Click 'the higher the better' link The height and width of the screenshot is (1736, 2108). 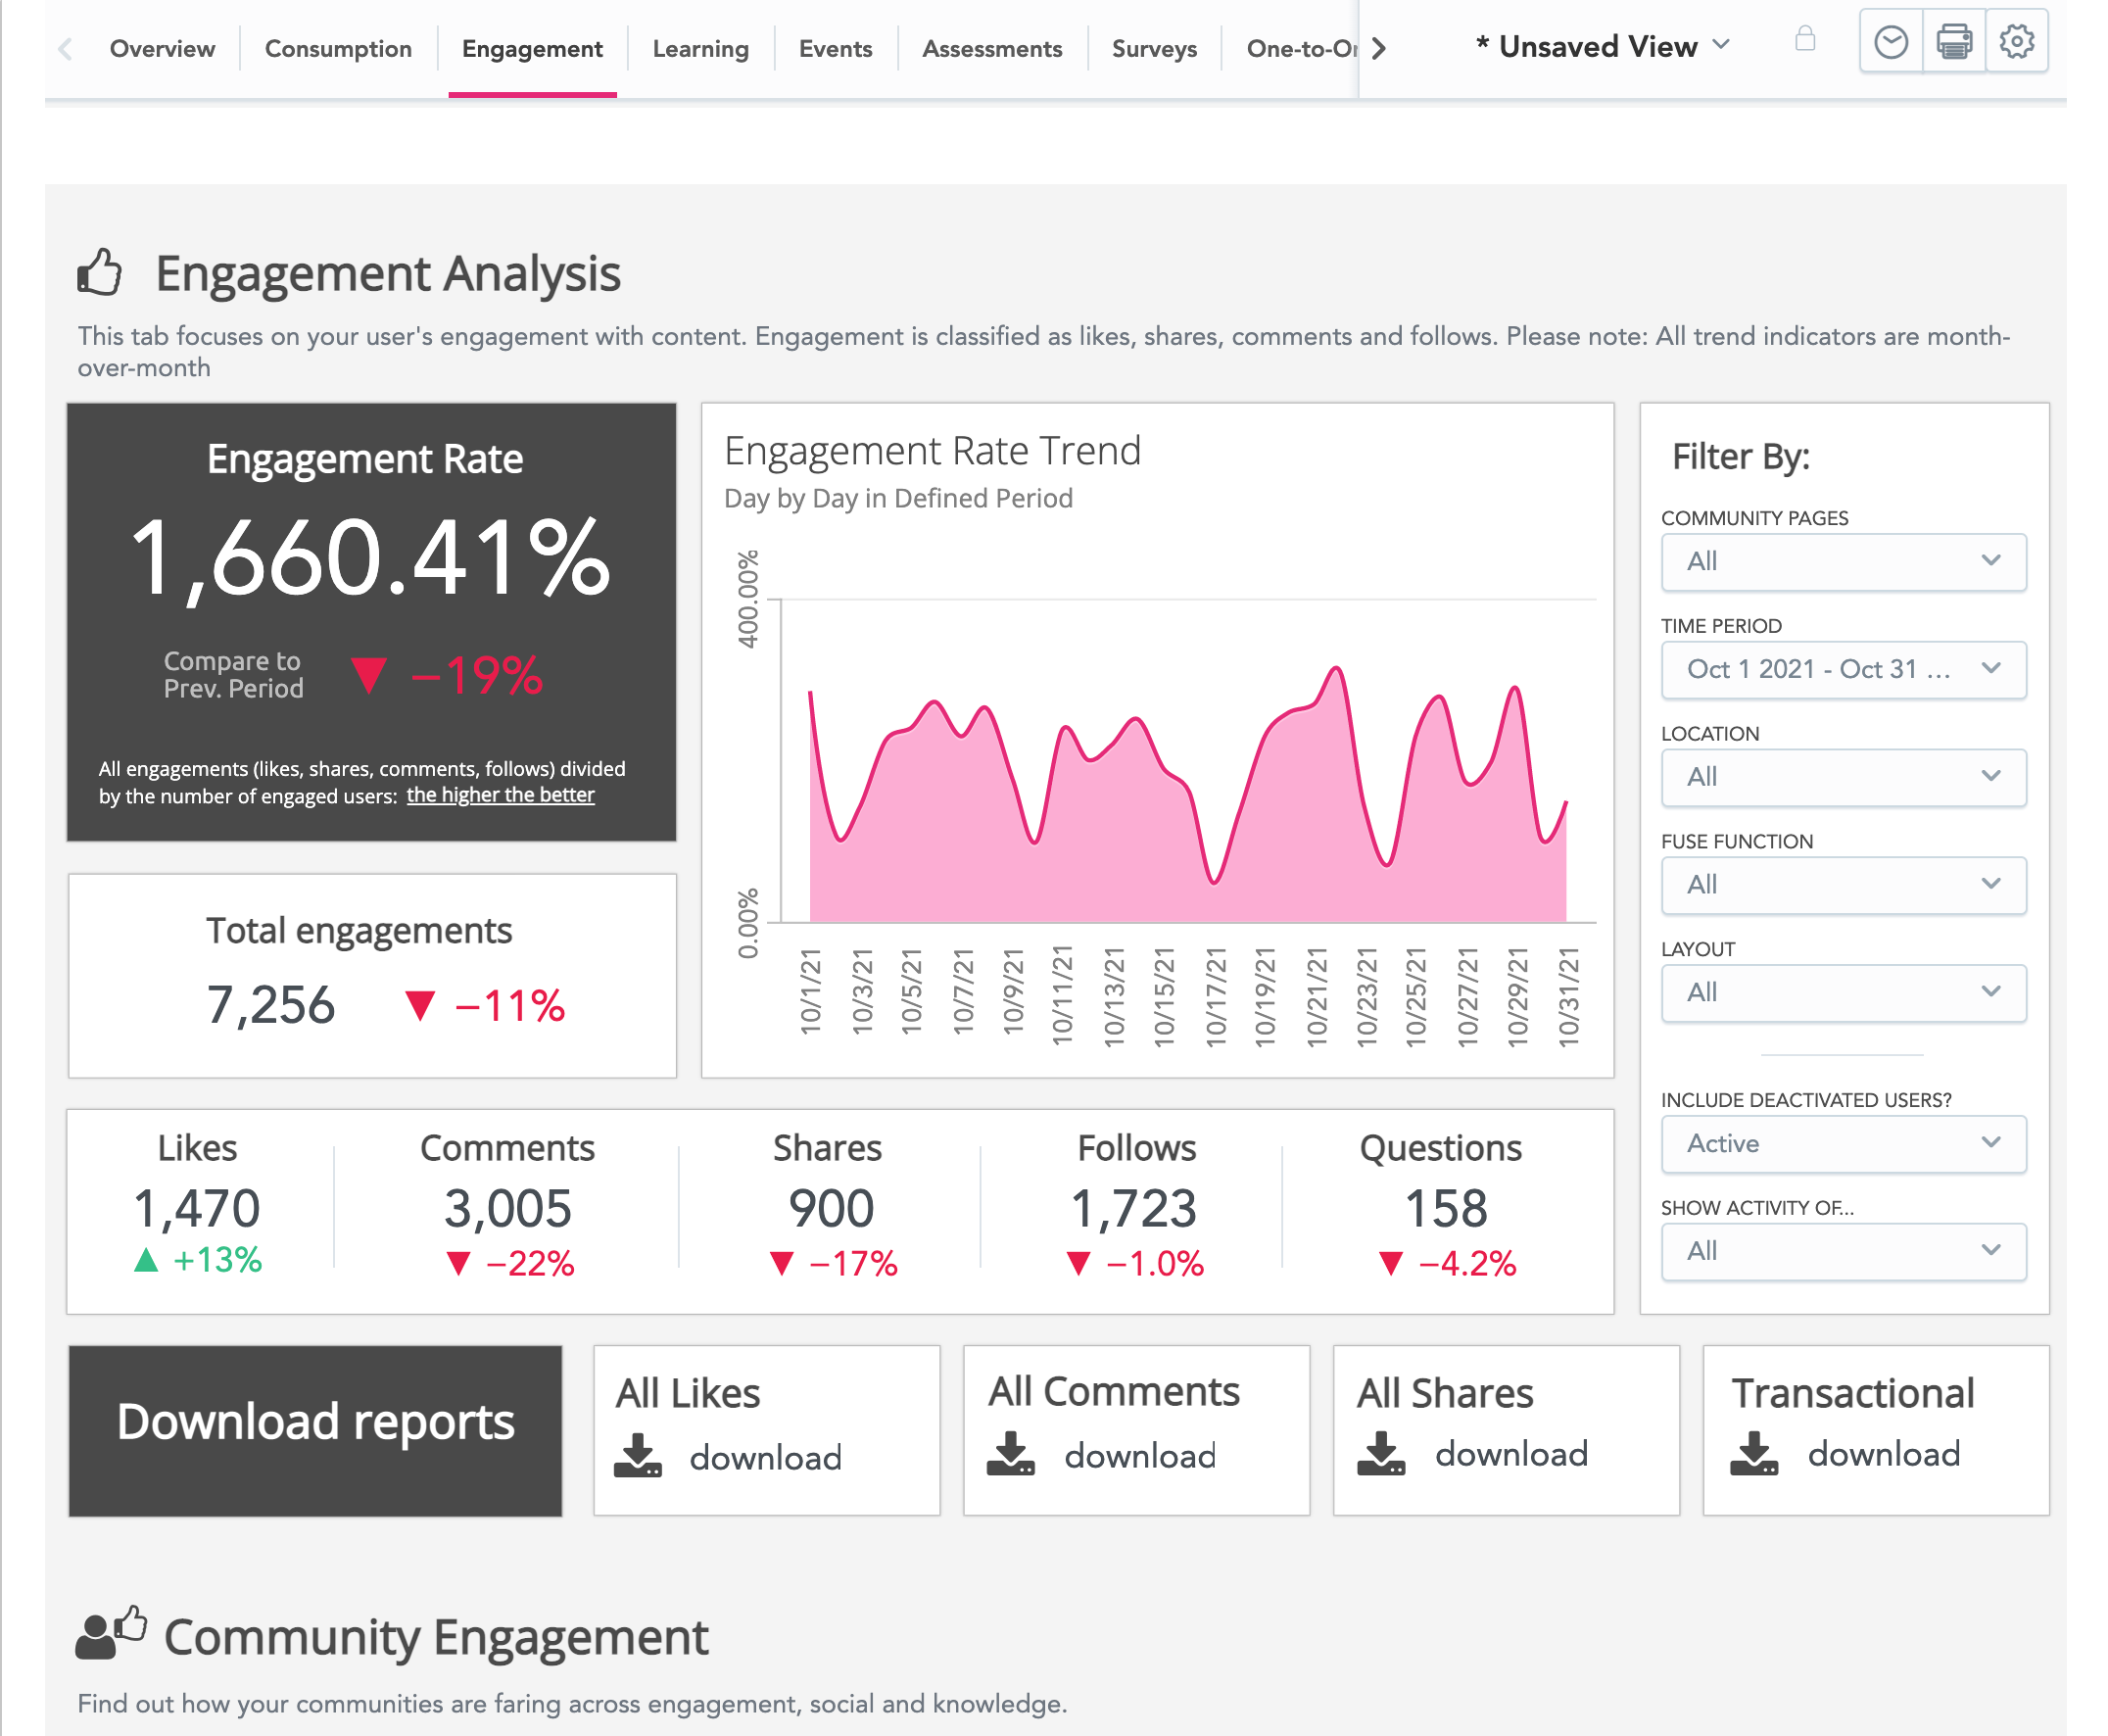500,795
